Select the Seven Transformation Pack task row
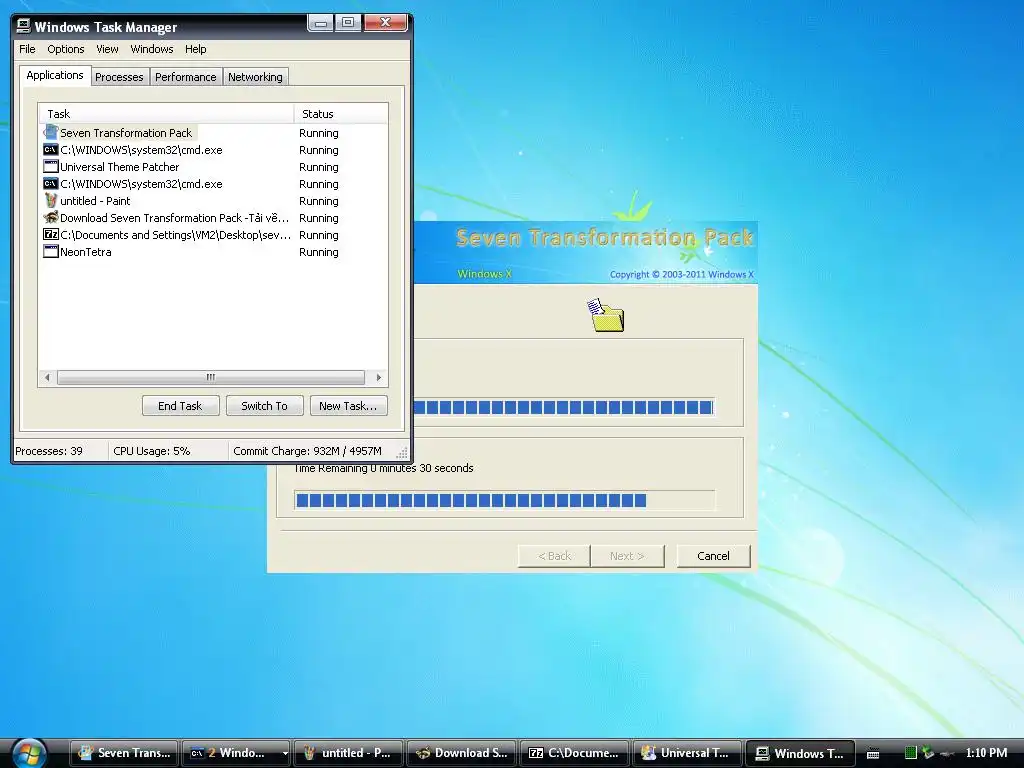 click(214, 133)
